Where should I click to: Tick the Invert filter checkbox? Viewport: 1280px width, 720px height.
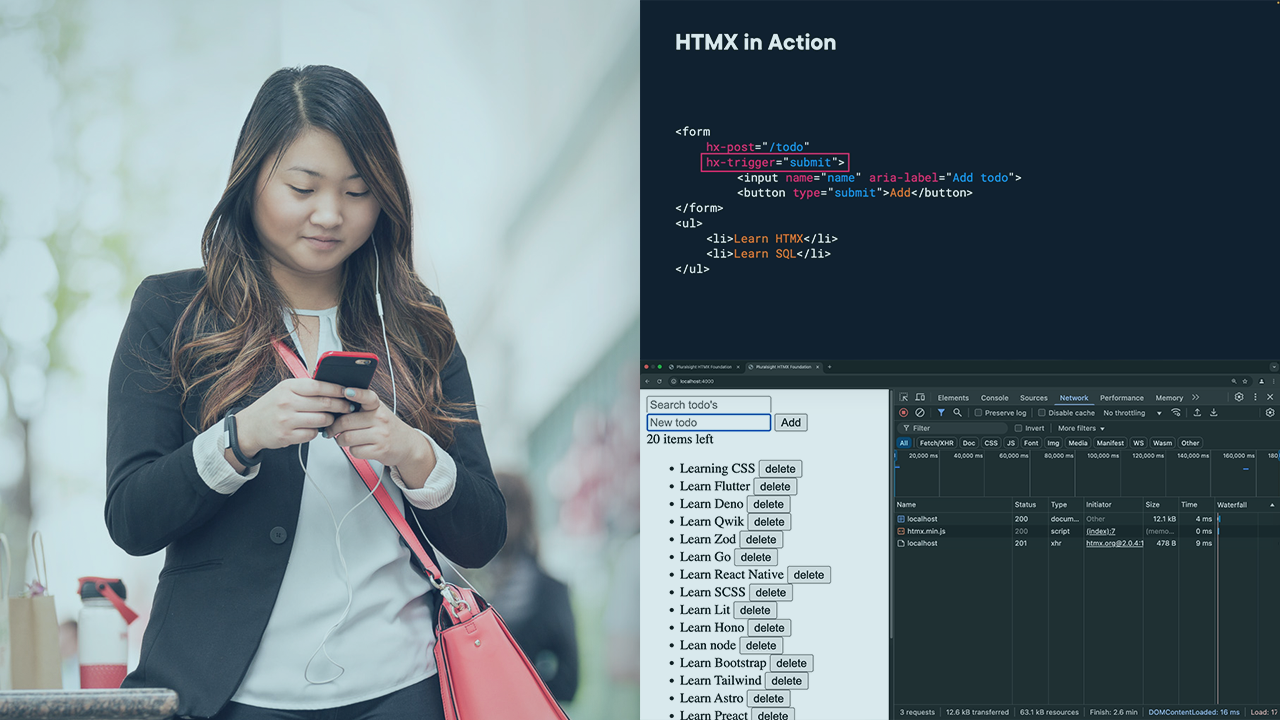tap(1019, 428)
